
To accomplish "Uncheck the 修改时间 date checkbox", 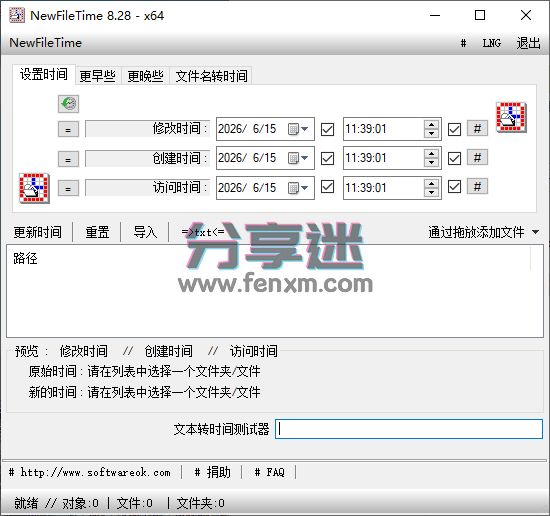I will pyautogui.click(x=327, y=129).
